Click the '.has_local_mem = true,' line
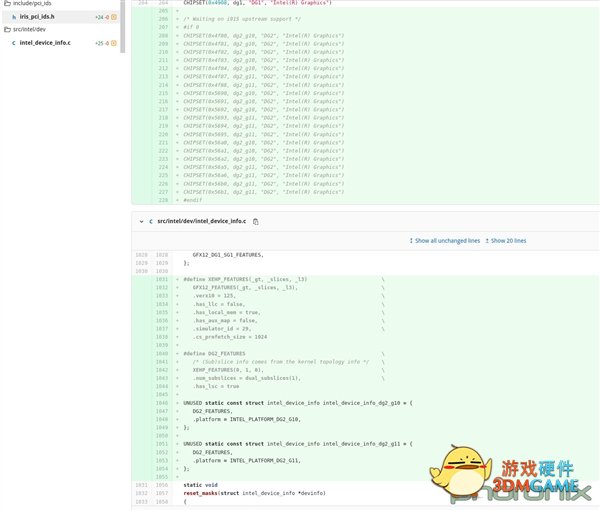 tap(227, 312)
